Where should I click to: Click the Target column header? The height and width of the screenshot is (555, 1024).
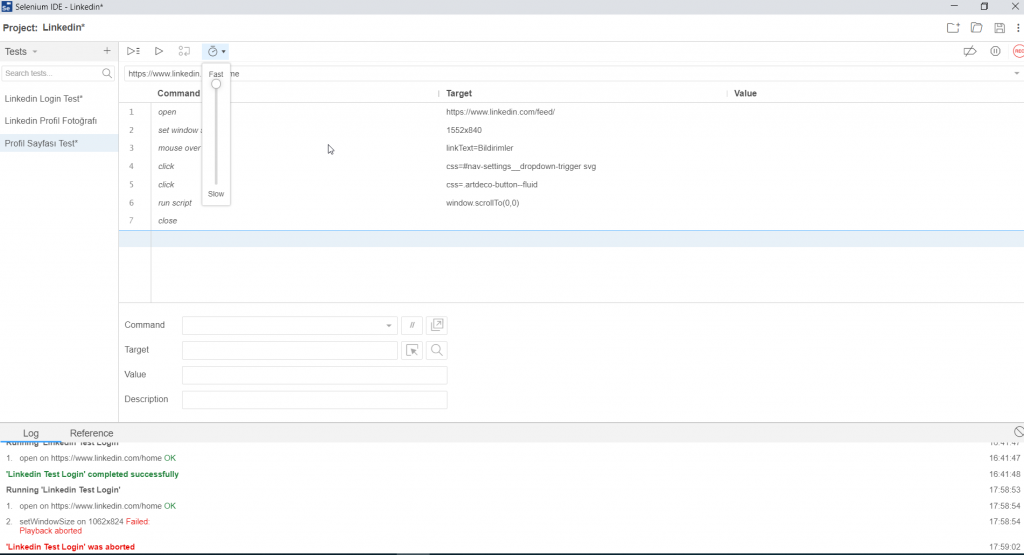(x=458, y=93)
